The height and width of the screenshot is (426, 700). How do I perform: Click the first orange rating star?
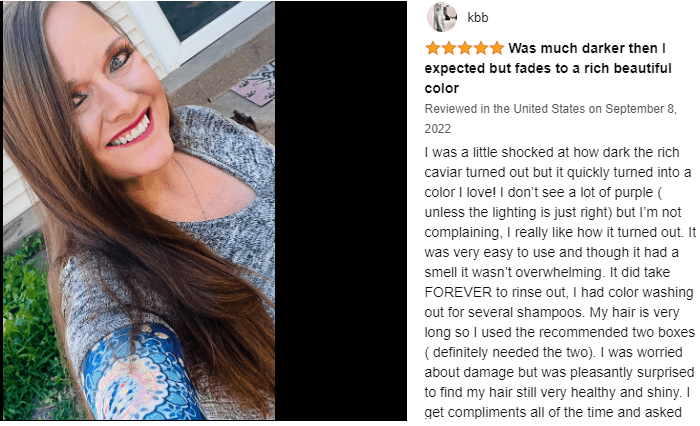433,48
